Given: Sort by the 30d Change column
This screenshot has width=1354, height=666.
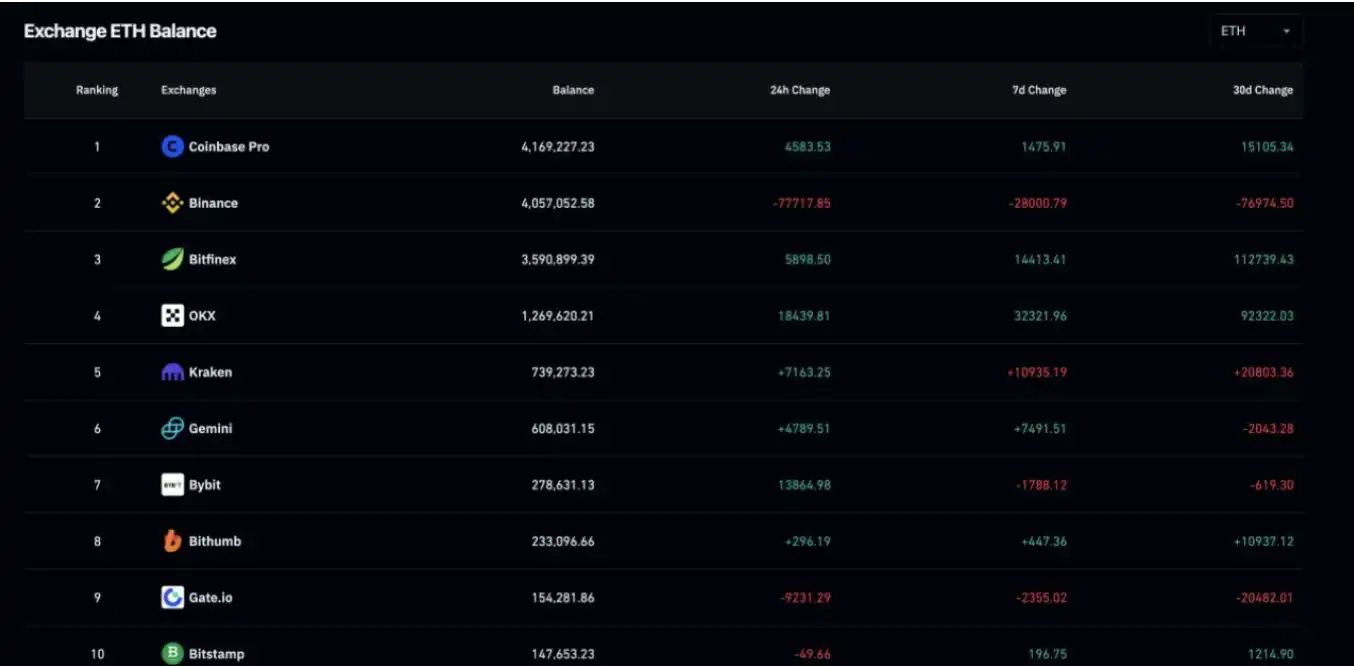Looking at the screenshot, I should [1262, 90].
